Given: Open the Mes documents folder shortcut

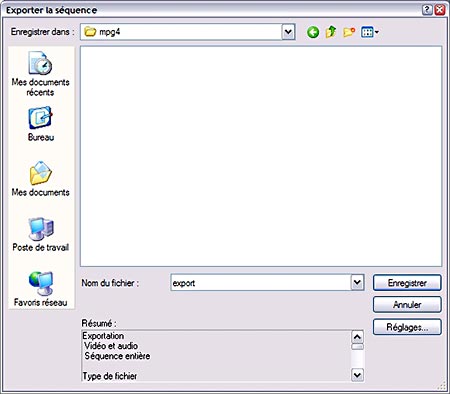Looking at the screenshot, I should tap(40, 179).
